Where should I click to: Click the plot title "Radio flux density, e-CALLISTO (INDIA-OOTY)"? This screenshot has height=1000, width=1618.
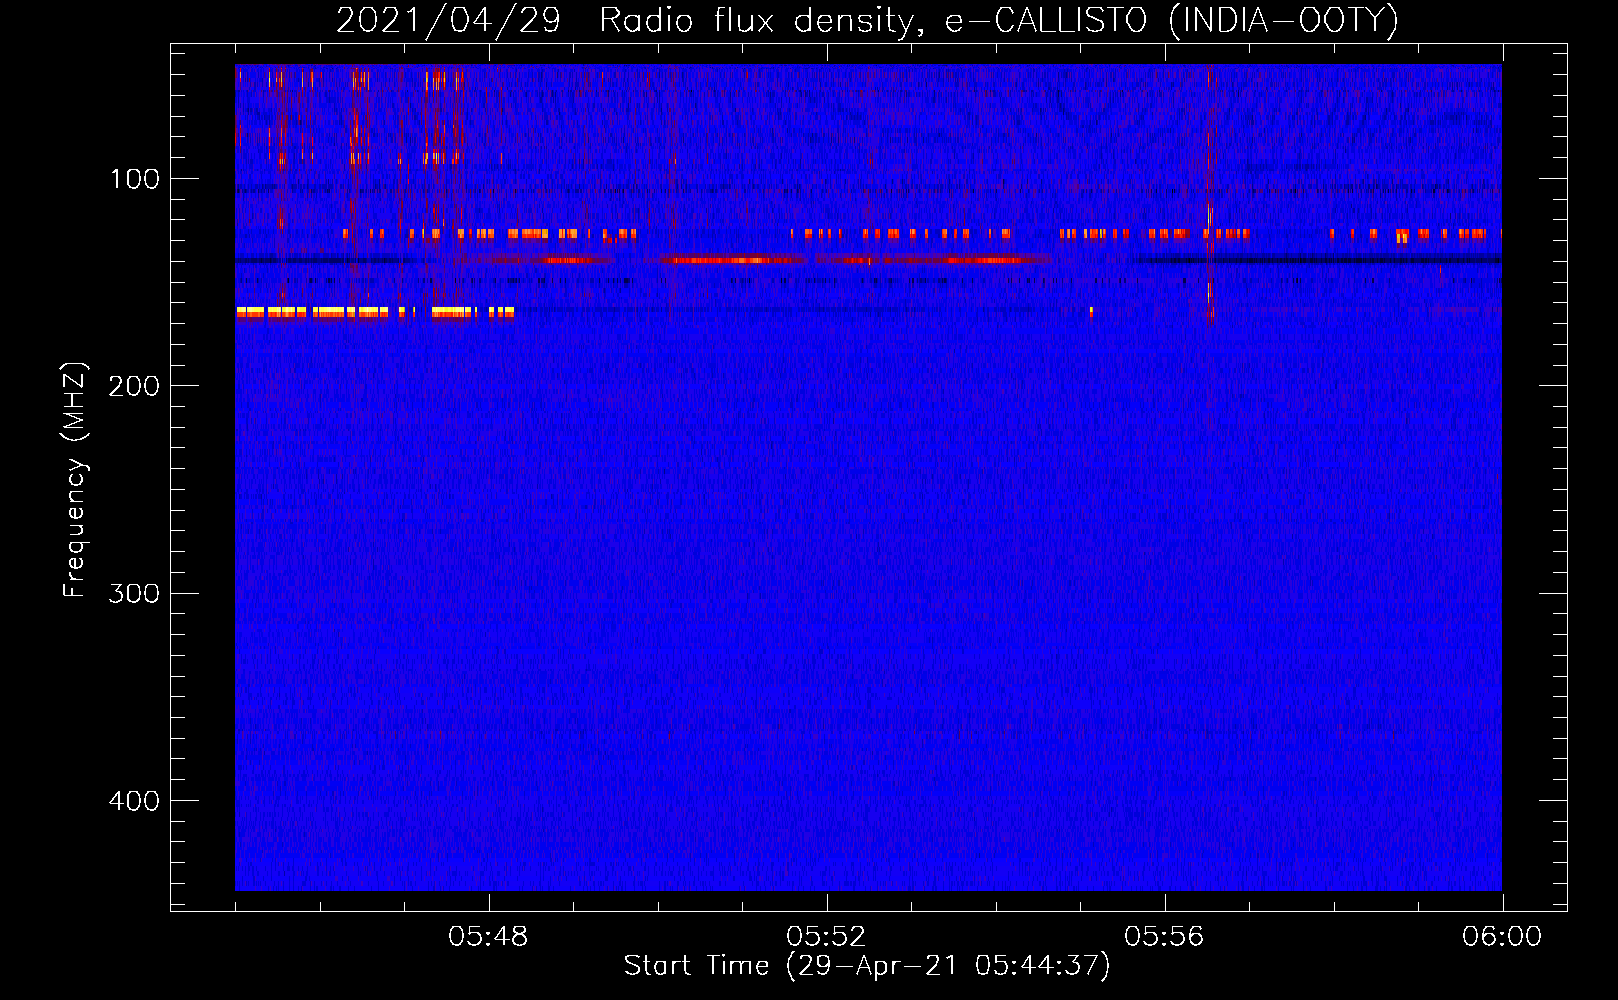[999, 20]
